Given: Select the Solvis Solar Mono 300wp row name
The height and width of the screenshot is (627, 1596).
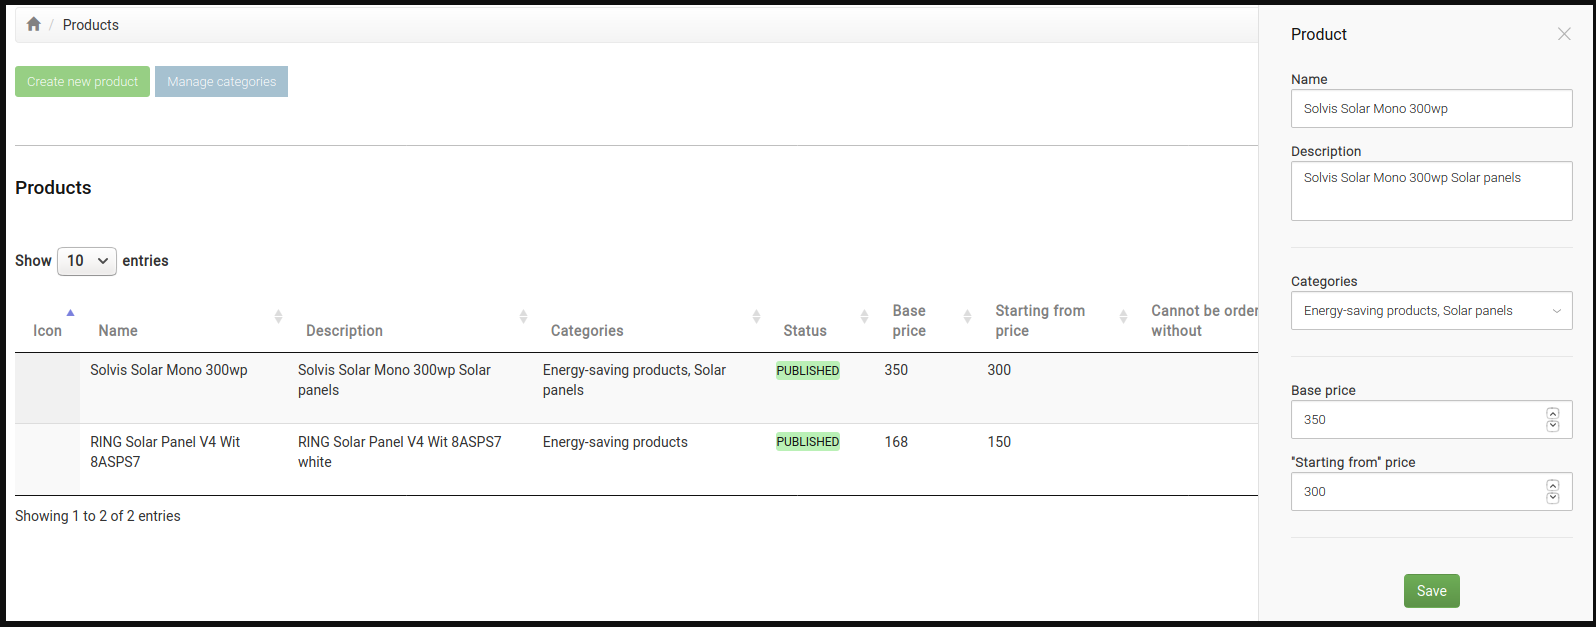Looking at the screenshot, I should (x=169, y=370).
